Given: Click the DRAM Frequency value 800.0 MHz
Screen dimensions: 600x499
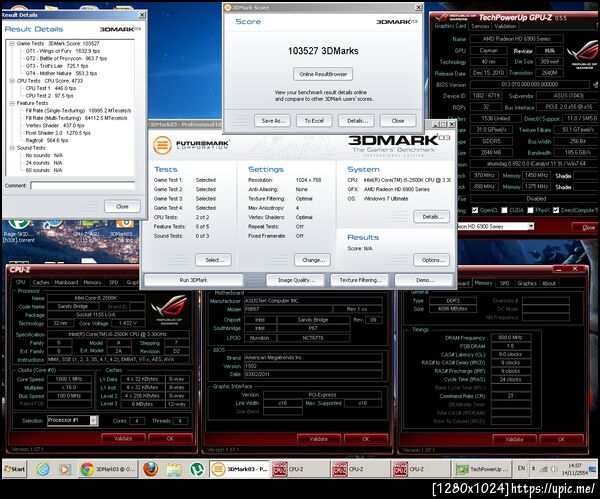Looking at the screenshot, I should pos(510,338).
